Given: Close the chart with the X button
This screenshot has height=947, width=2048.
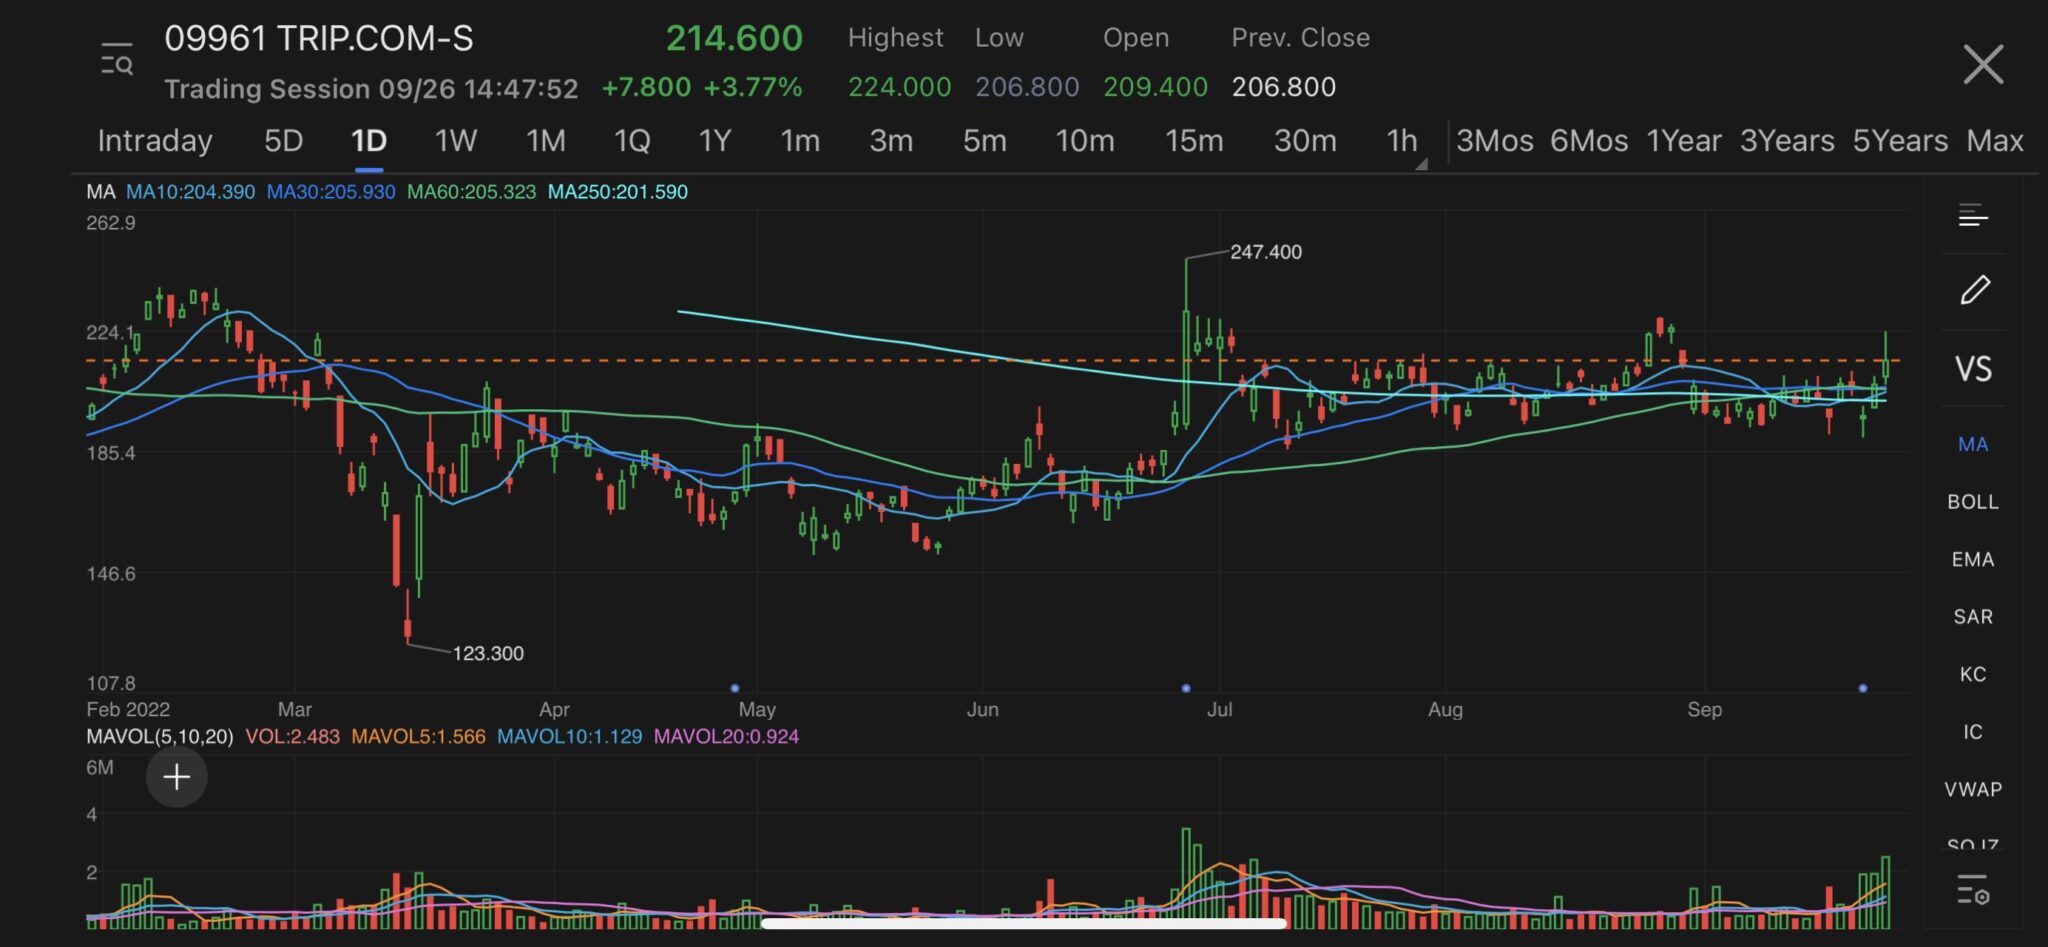Looking at the screenshot, I should (x=1982, y=65).
